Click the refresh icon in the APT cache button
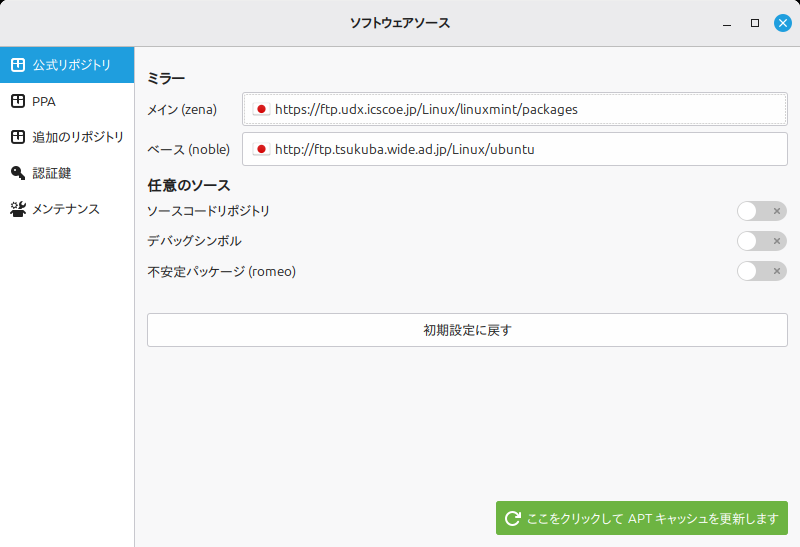This screenshot has height=547, width=800. [x=513, y=518]
